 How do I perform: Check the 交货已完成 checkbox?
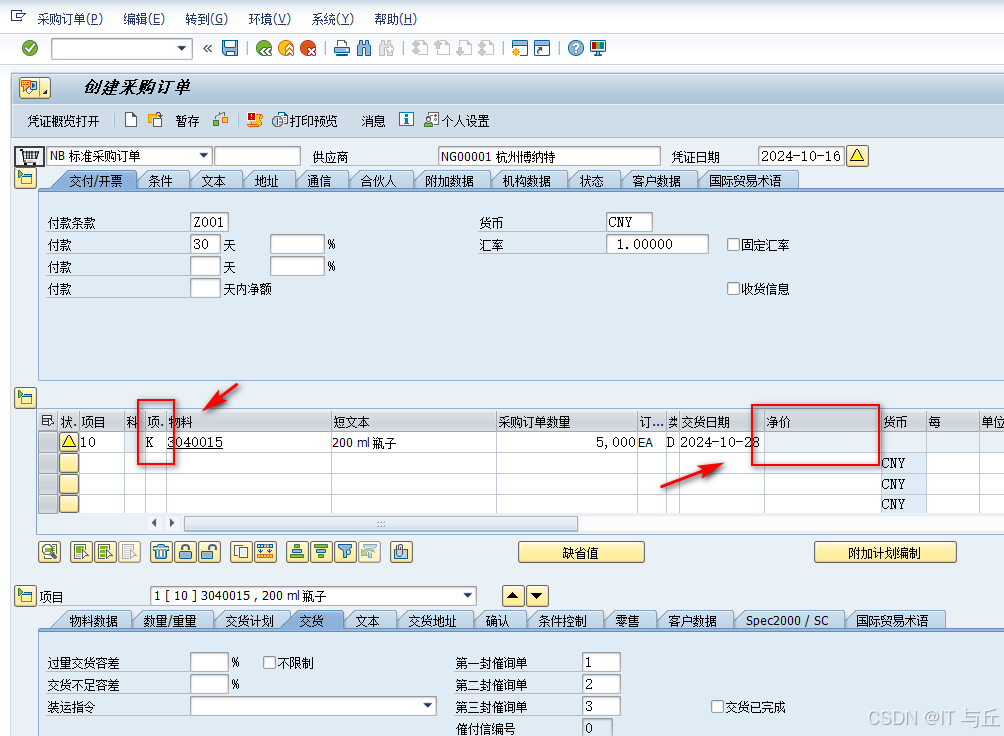point(716,706)
